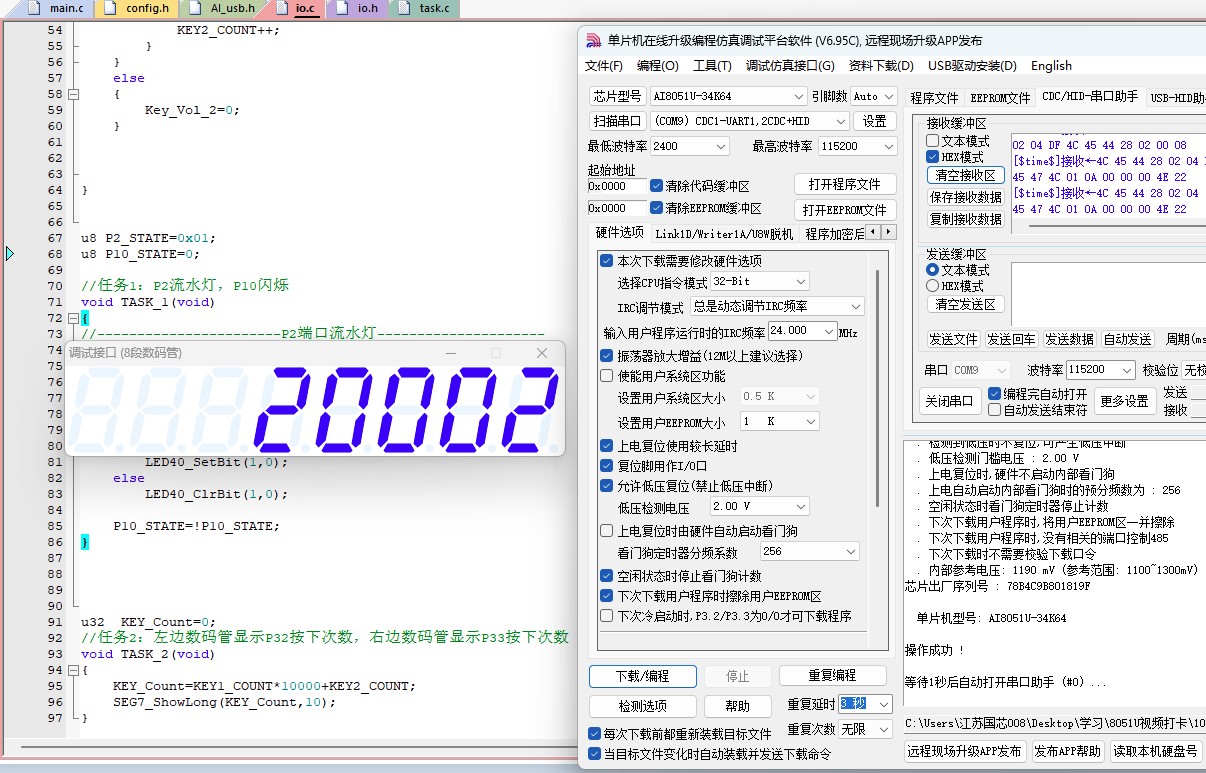Enable 文本模式 checkbox in receive buffer
The height and width of the screenshot is (773, 1206).
tap(932, 142)
